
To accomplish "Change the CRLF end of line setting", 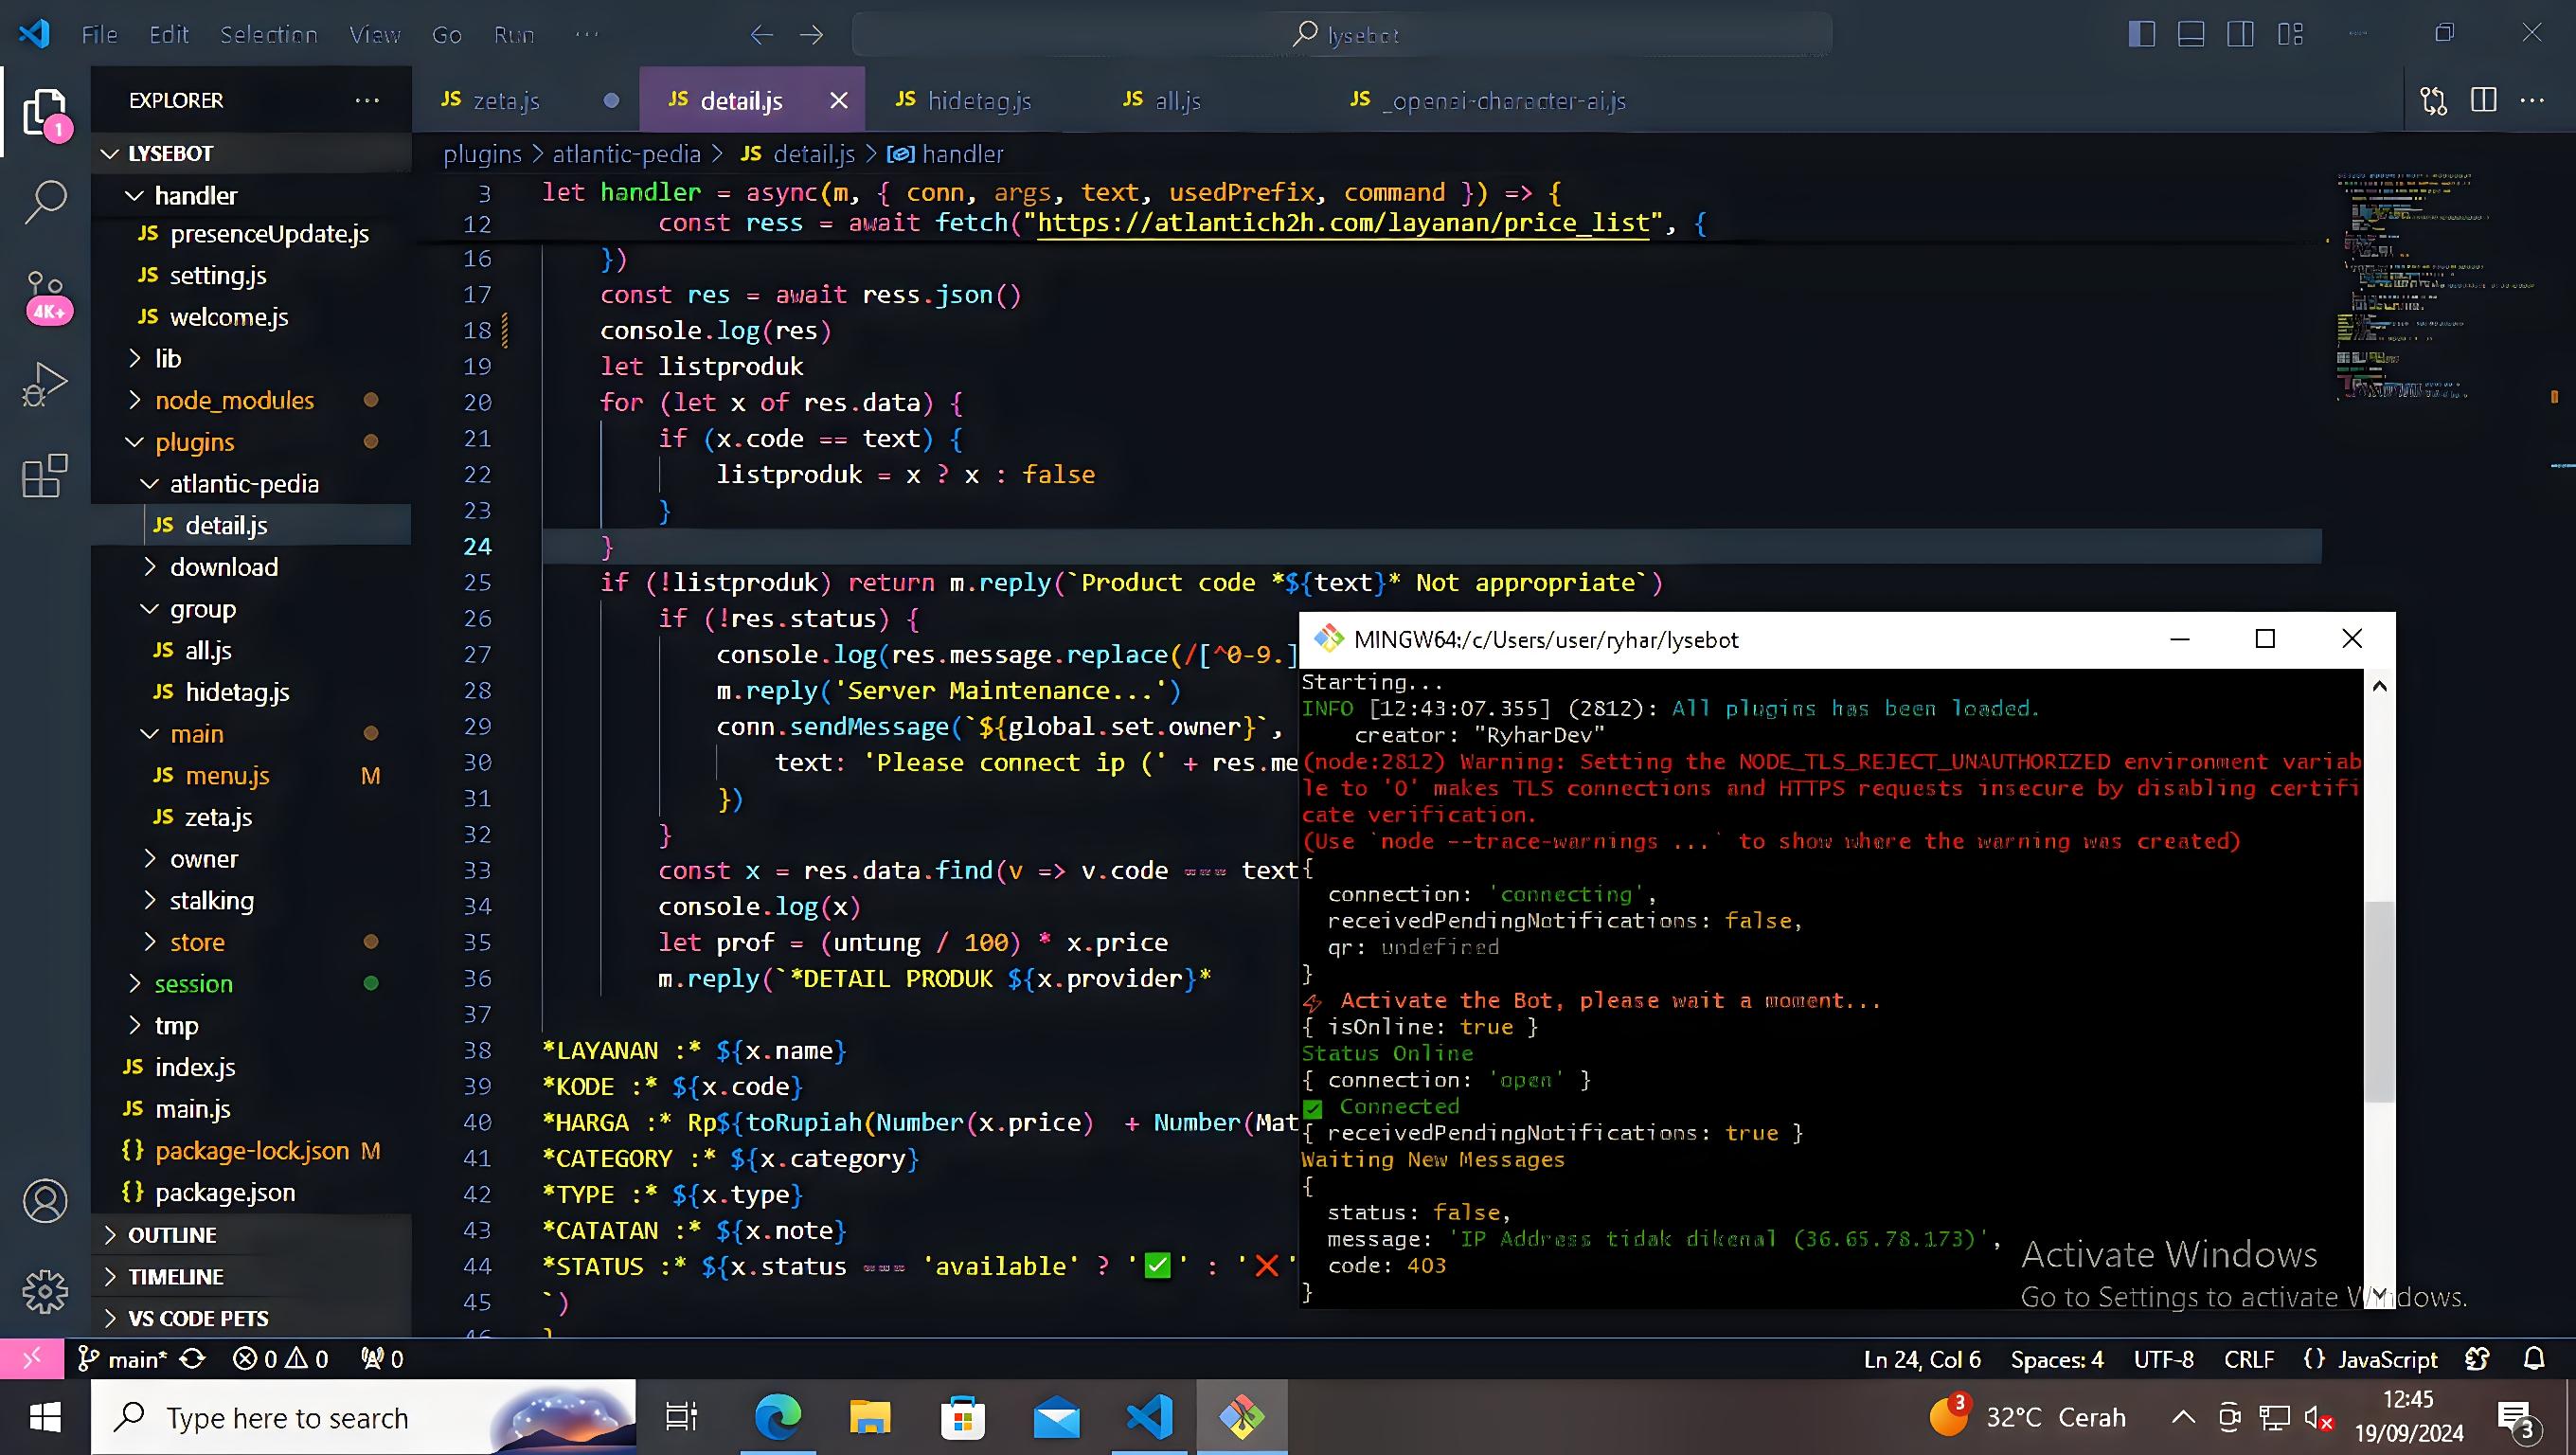I will [2249, 1358].
